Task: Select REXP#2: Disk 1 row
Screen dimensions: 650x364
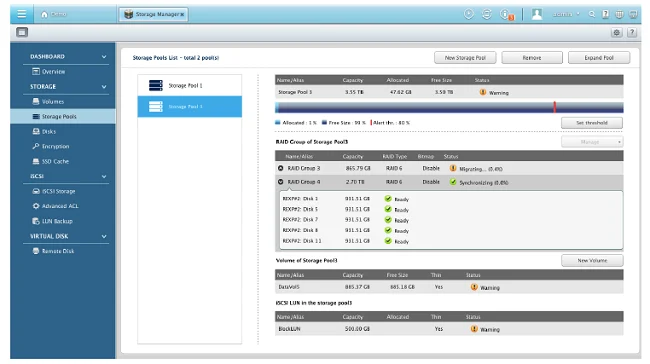Action: click(x=451, y=199)
